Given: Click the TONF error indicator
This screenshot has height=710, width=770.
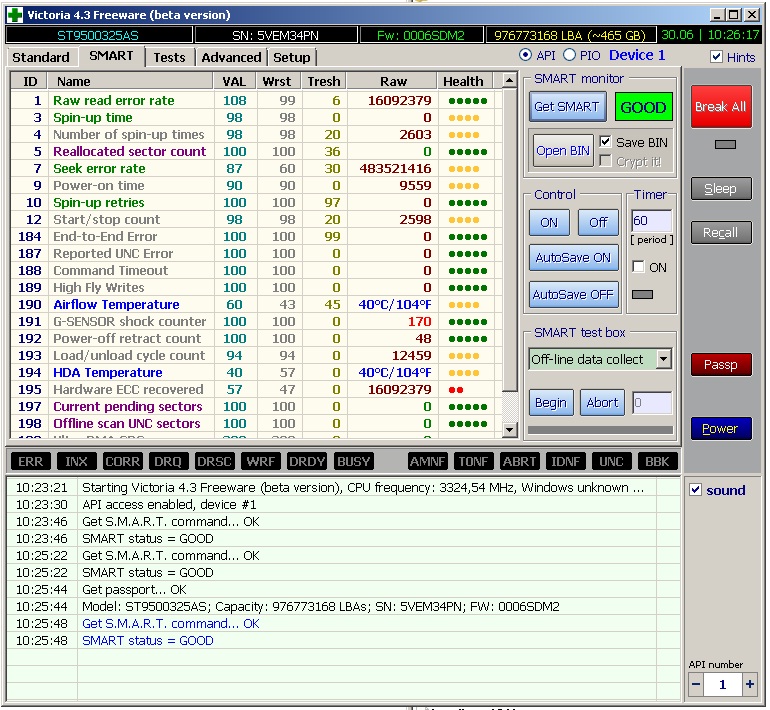Looking at the screenshot, I should coord(473,462).
